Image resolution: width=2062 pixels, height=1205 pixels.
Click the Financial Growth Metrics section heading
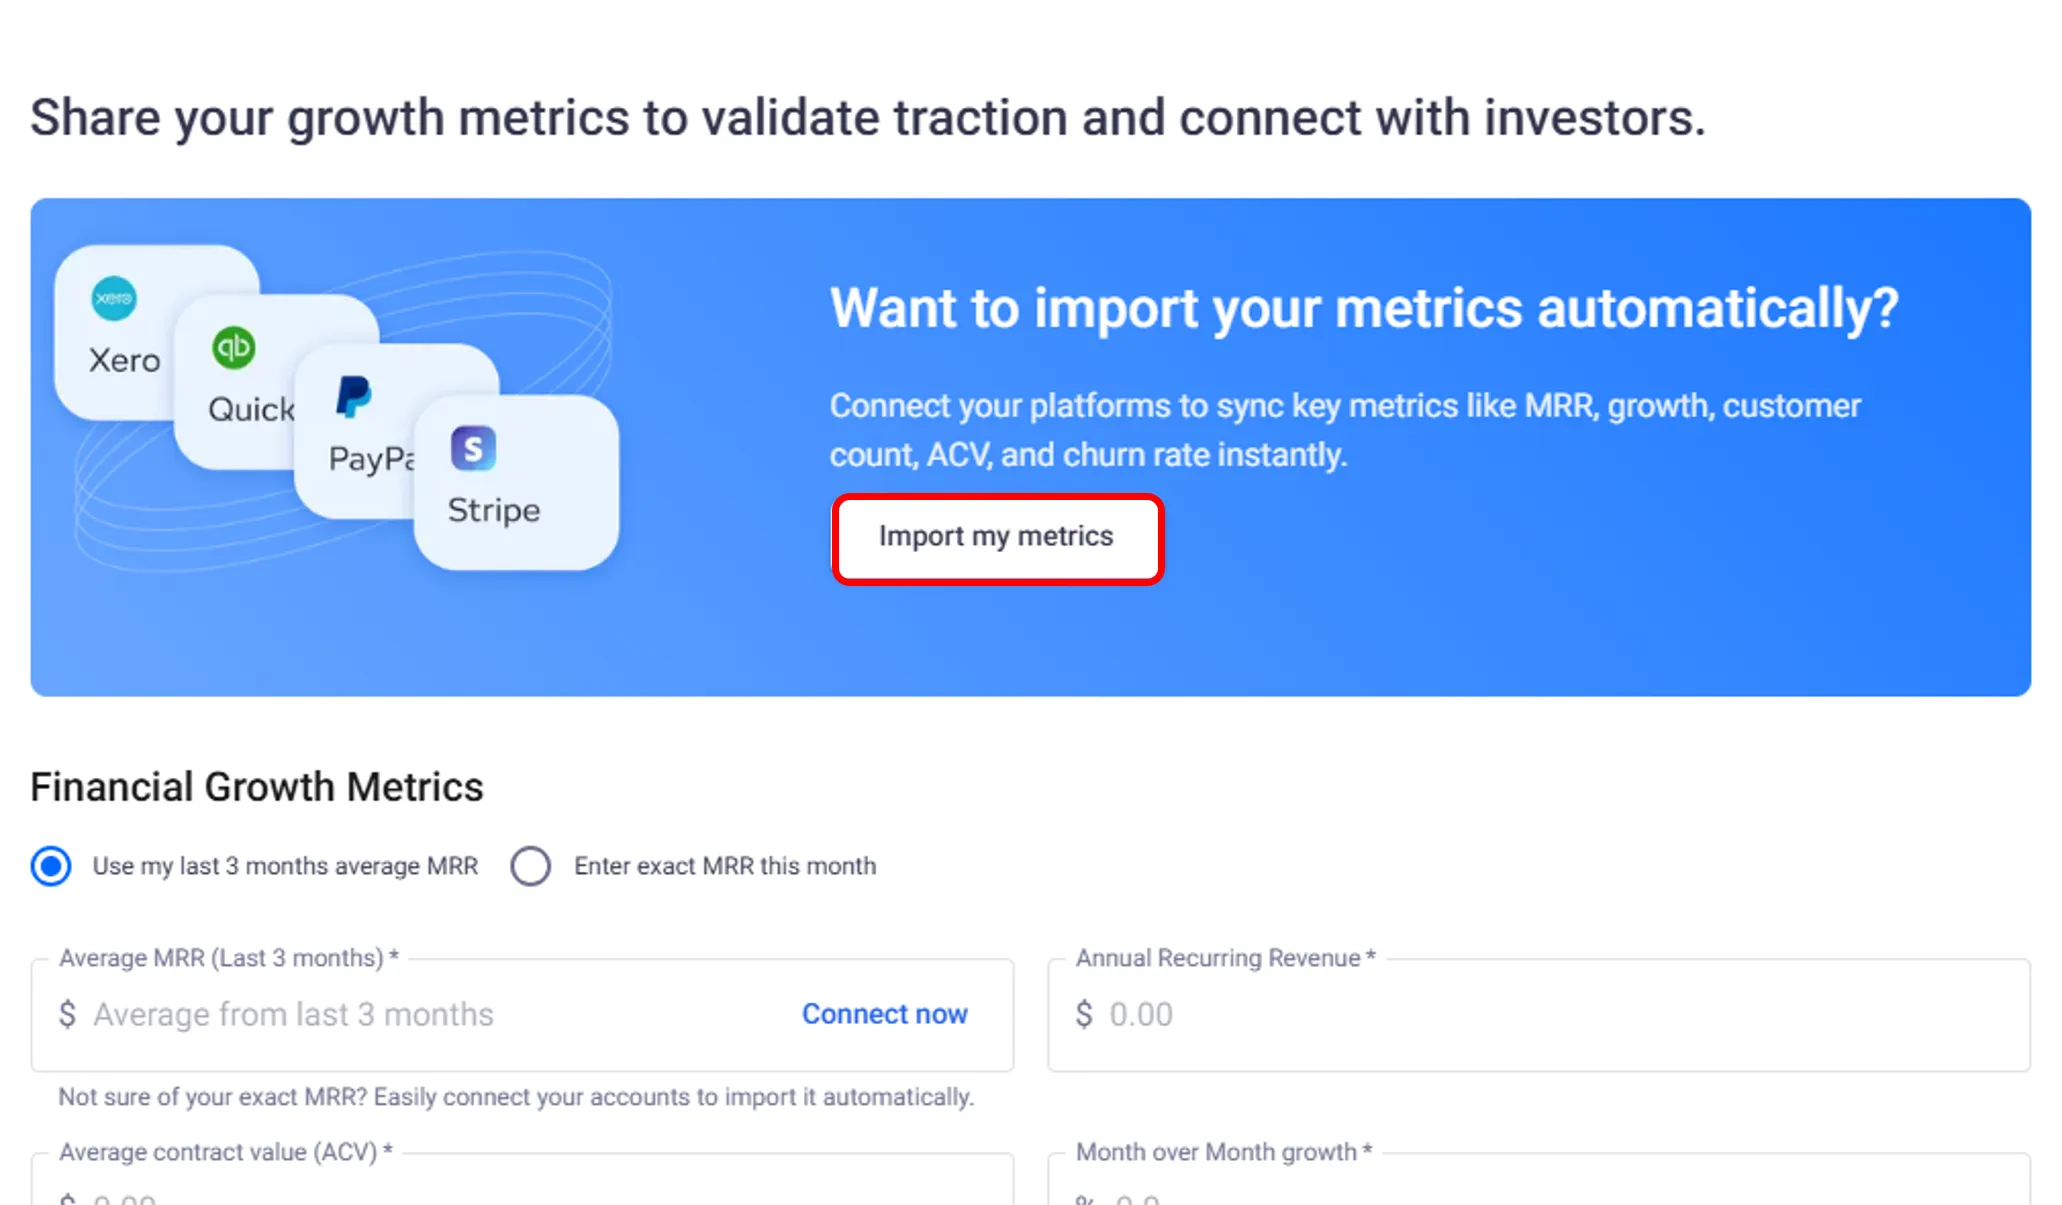click(257, 787)
